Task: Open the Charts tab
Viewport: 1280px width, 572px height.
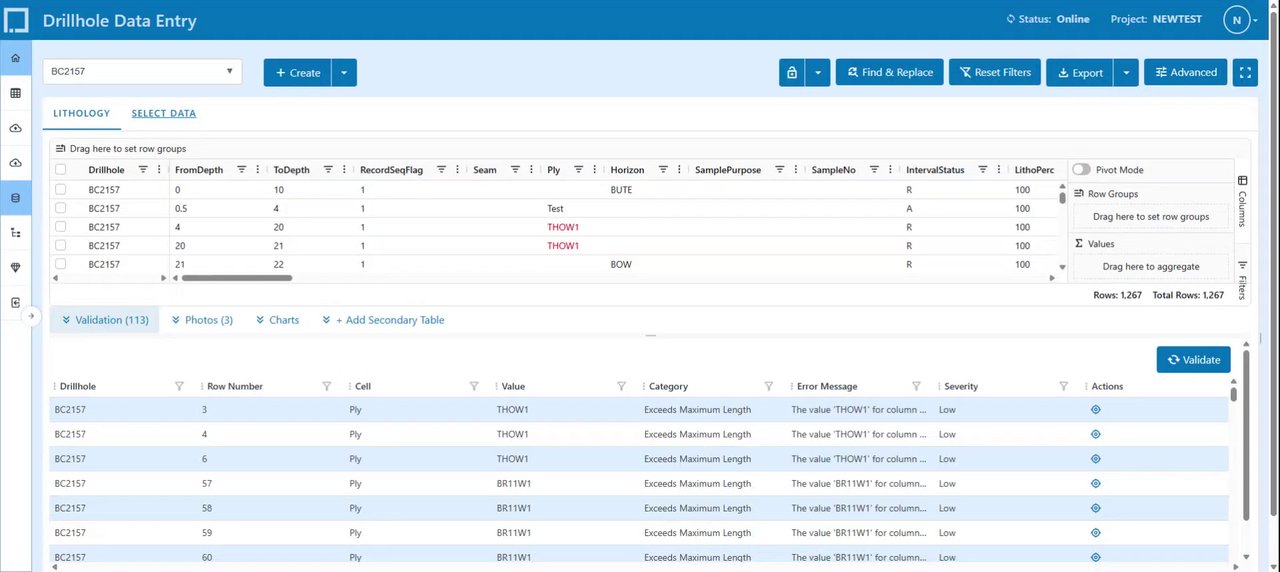Action: (x=277, y=320)
